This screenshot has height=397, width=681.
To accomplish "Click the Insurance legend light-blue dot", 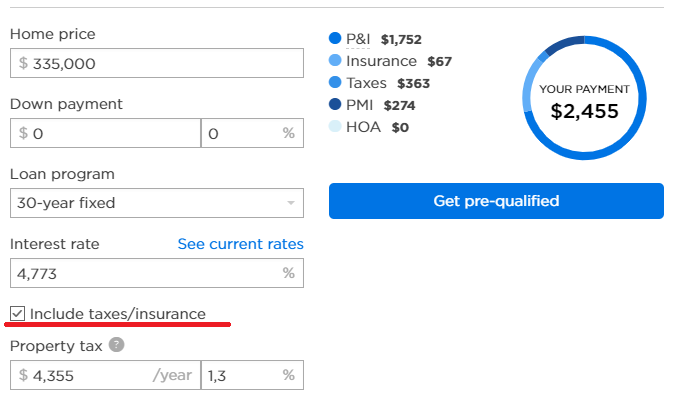I will [335, 60].
